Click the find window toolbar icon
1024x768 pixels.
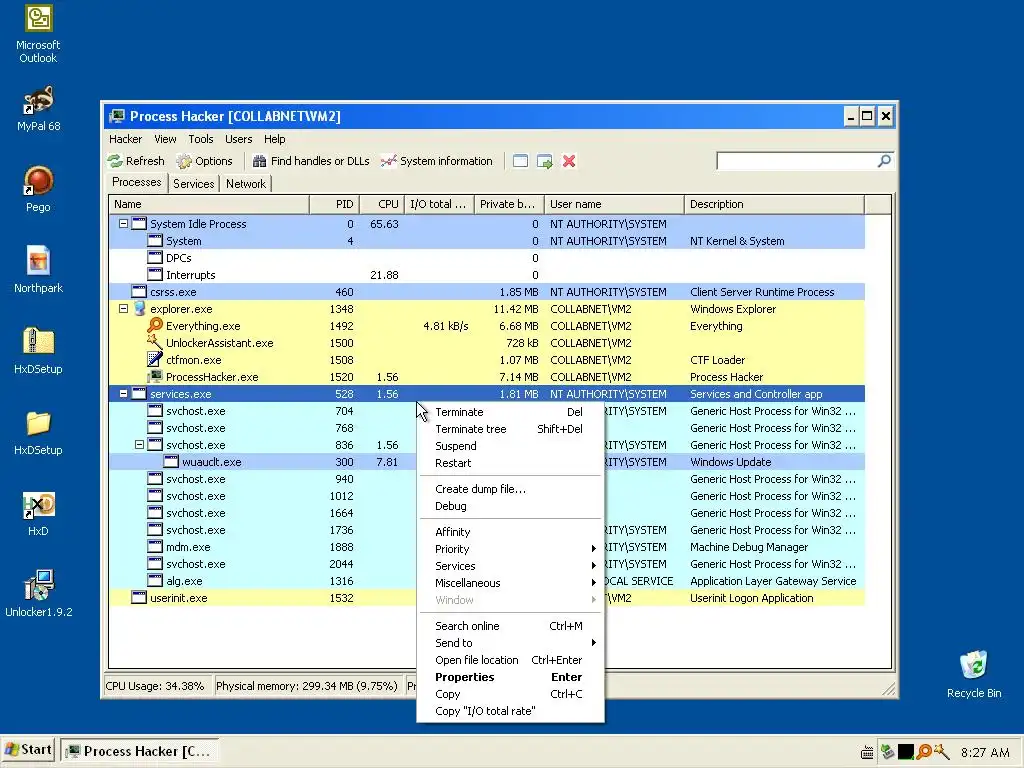click(520, 161)
